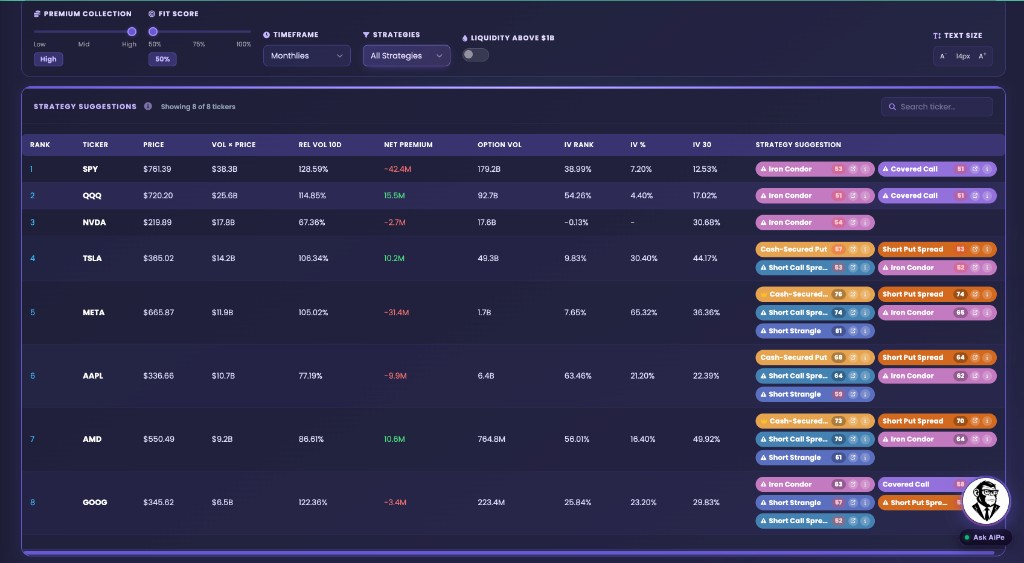
Task: Decrease text size with A- button
Action: point(943,56)
